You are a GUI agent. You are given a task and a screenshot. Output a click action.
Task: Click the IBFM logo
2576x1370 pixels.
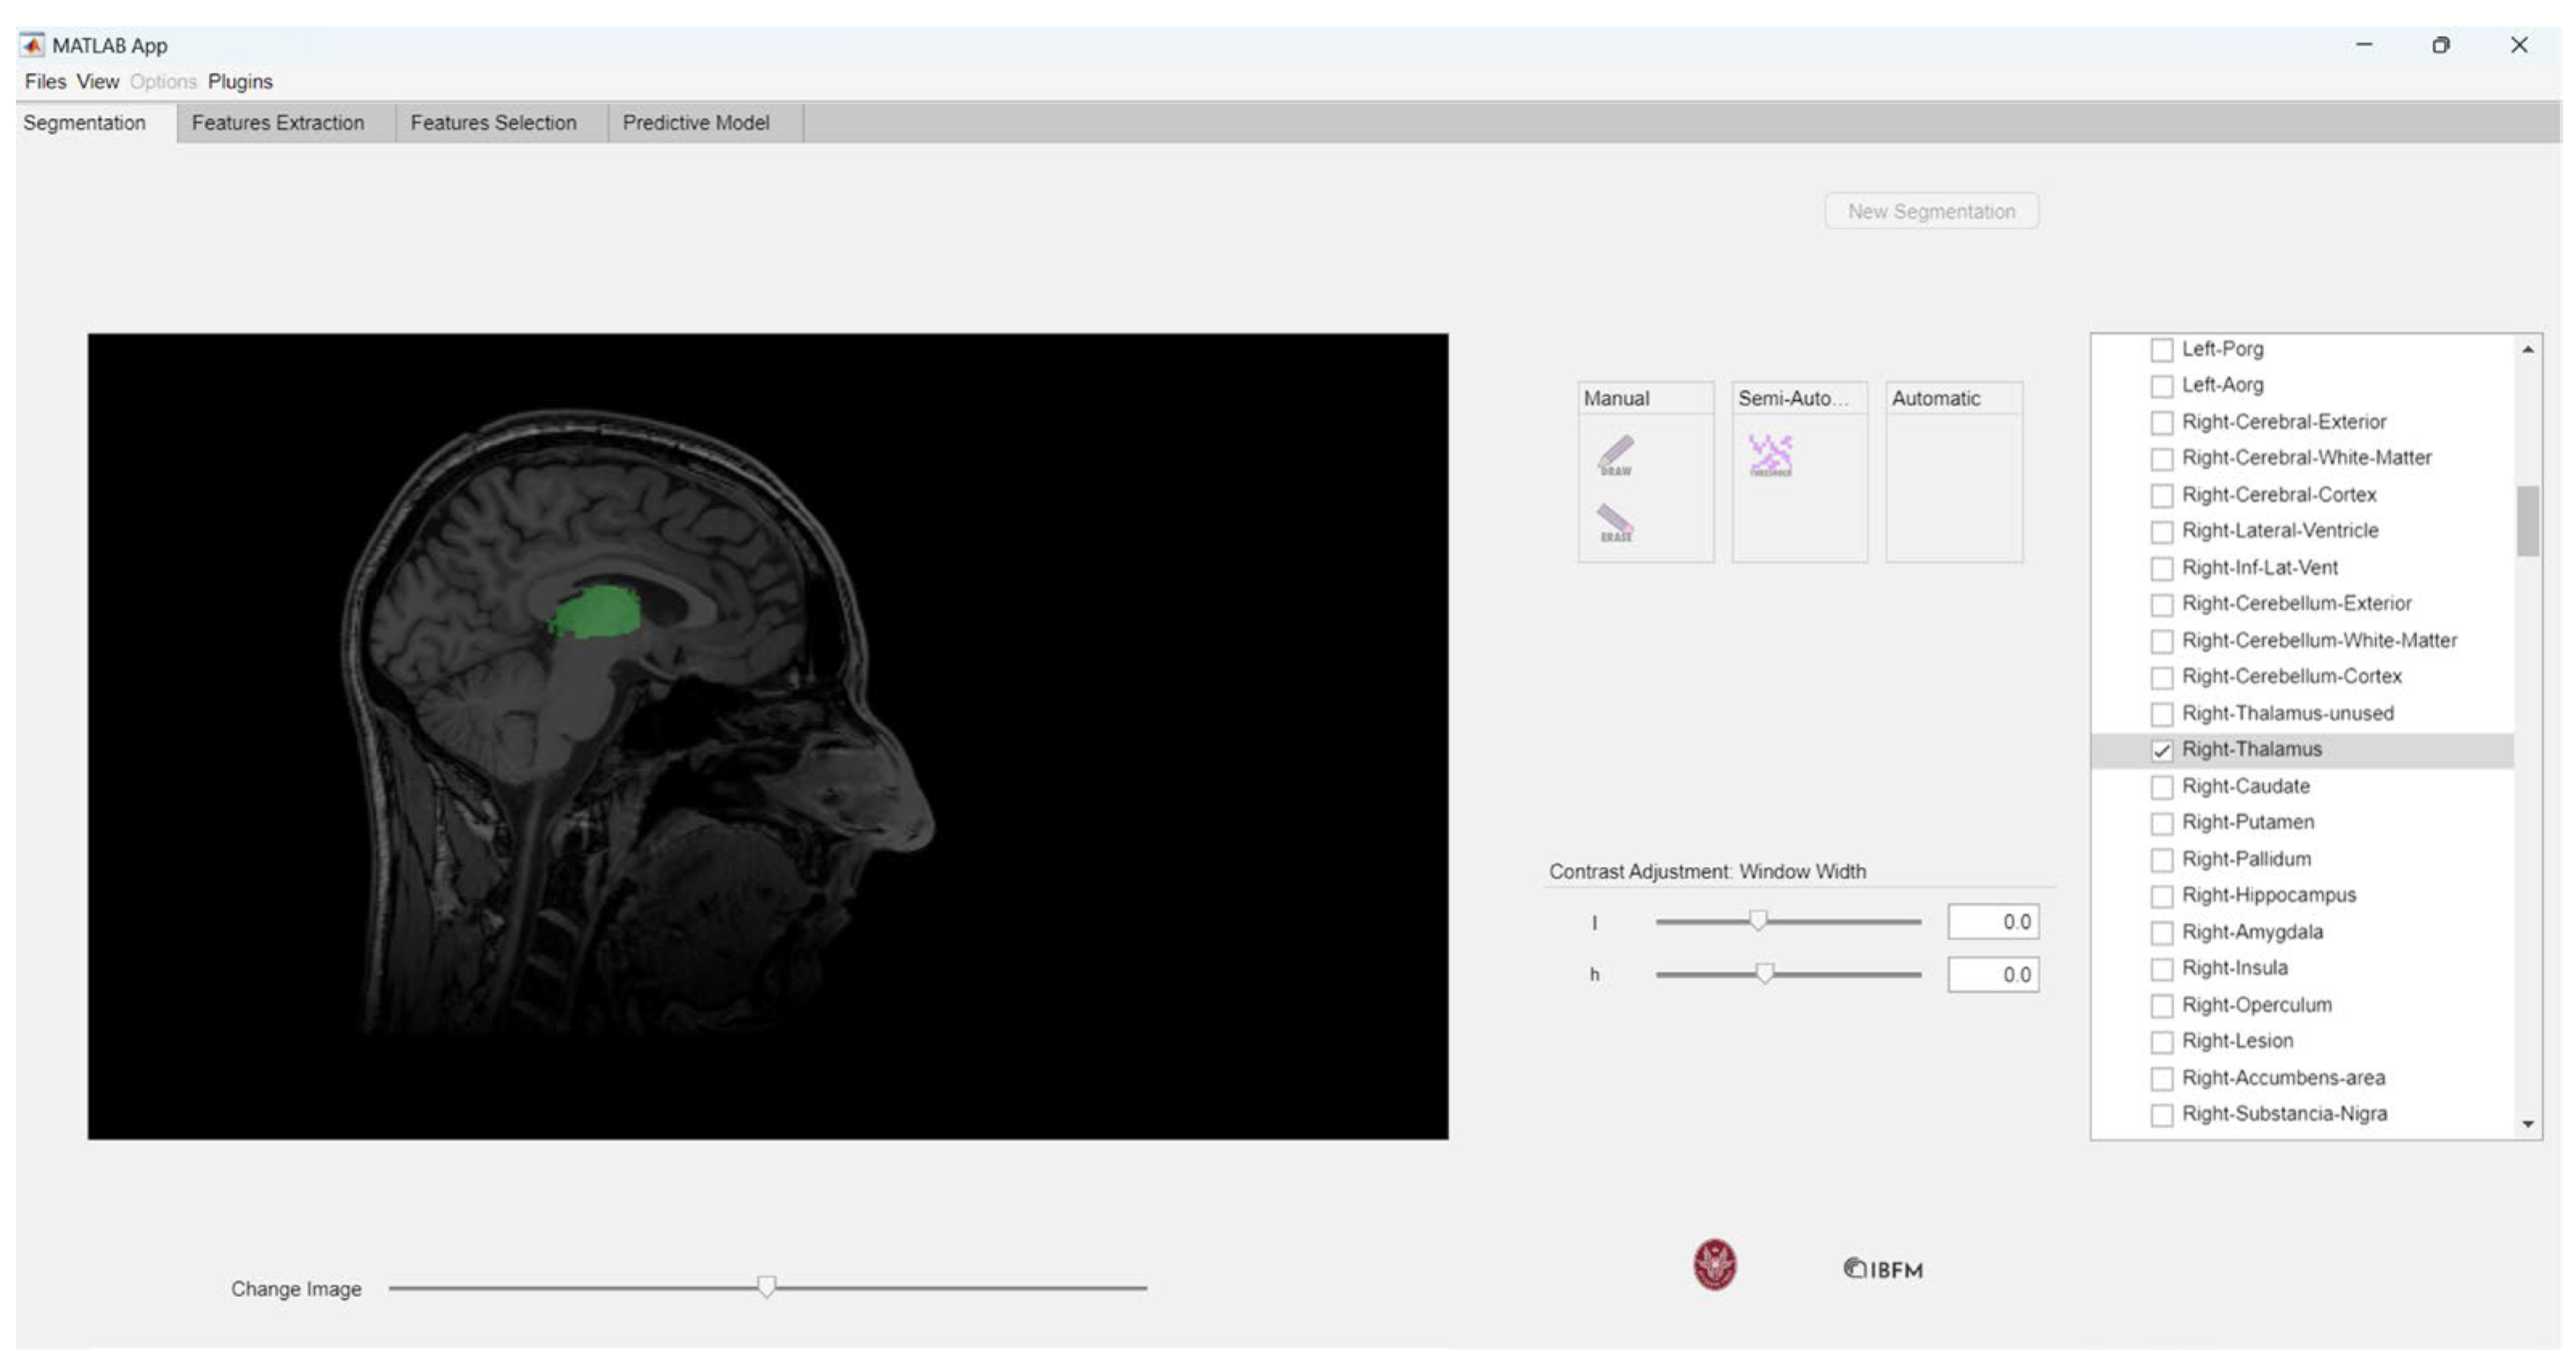(1883, 1269)
